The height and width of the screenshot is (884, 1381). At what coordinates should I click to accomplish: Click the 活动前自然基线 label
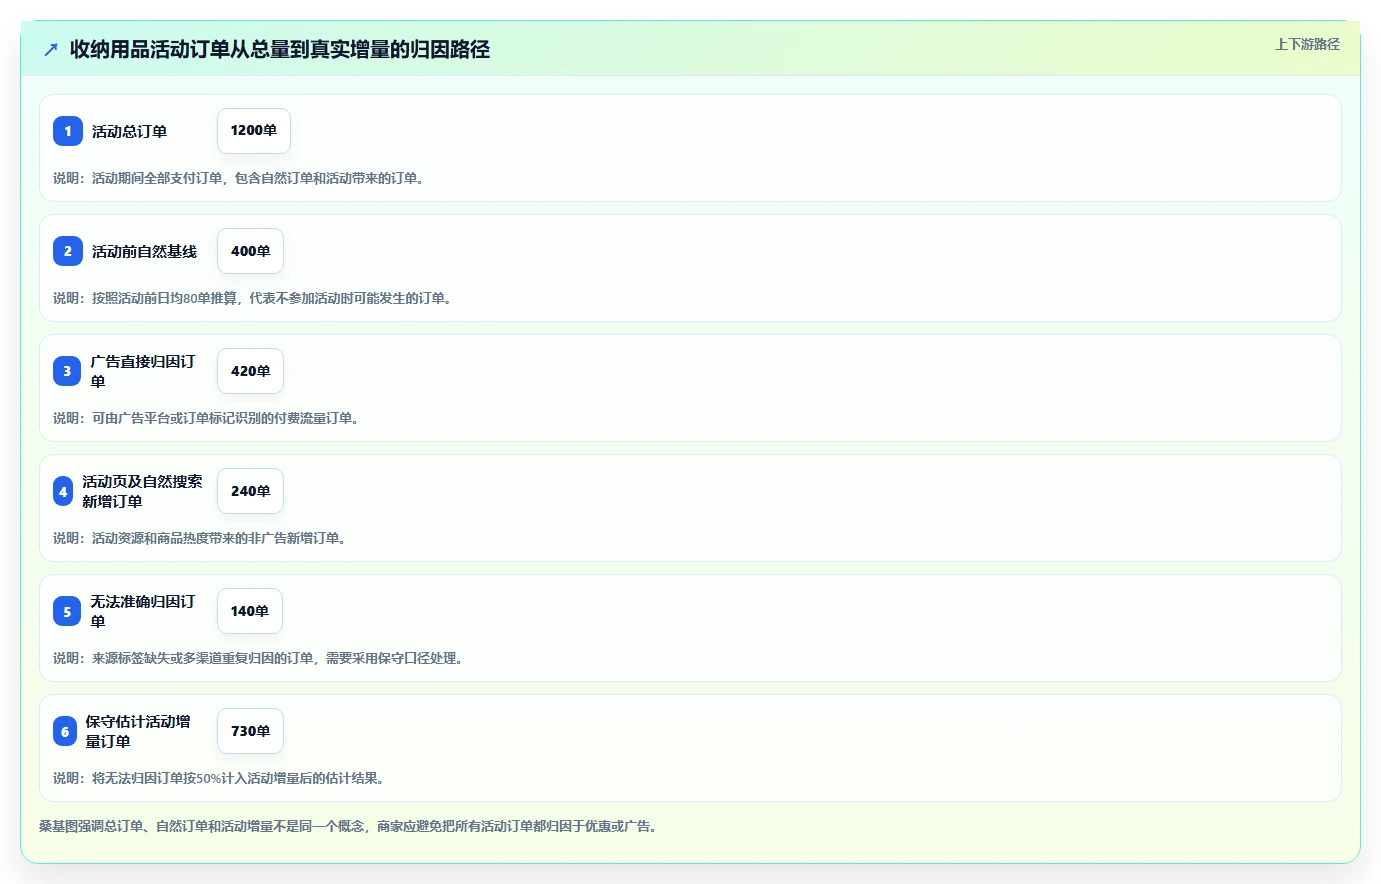click(145, 251)
